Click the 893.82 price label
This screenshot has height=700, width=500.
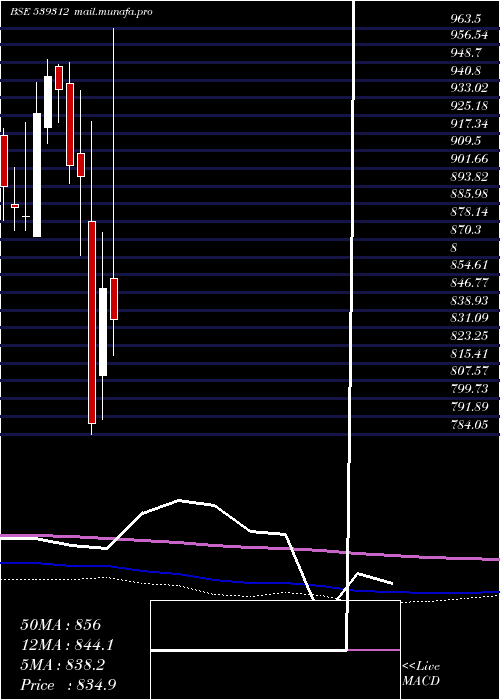point(469,177)
